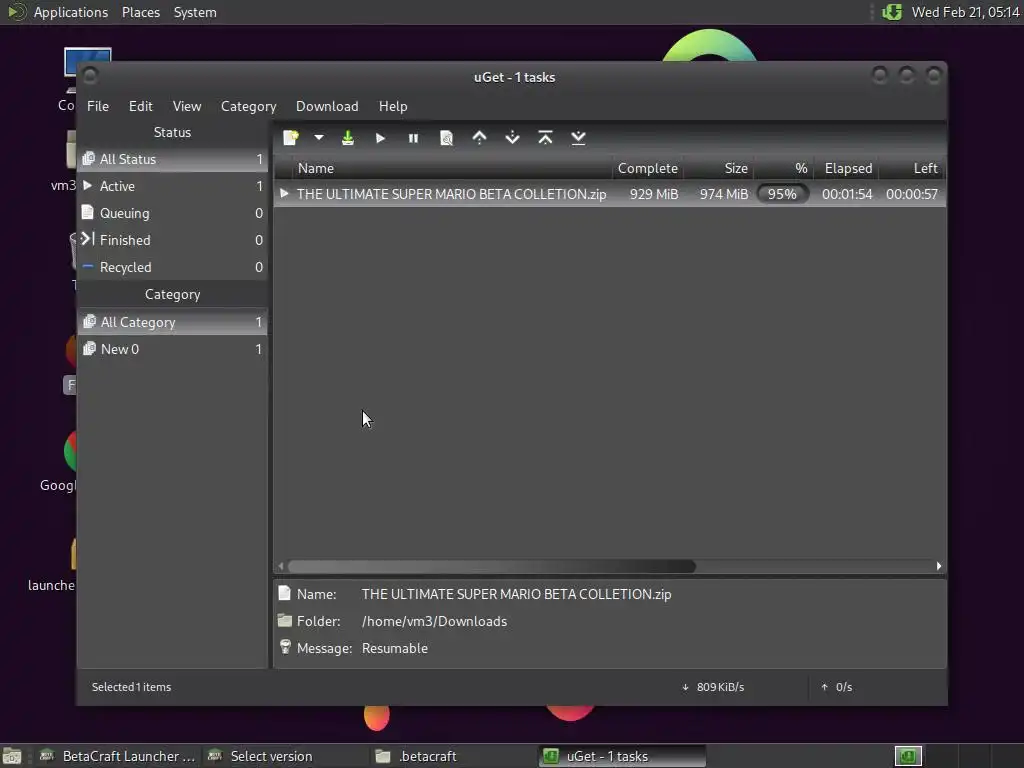Open the File menu
Image resolution: width=1024 pixels, height=768 pixels.
point(98,106)
